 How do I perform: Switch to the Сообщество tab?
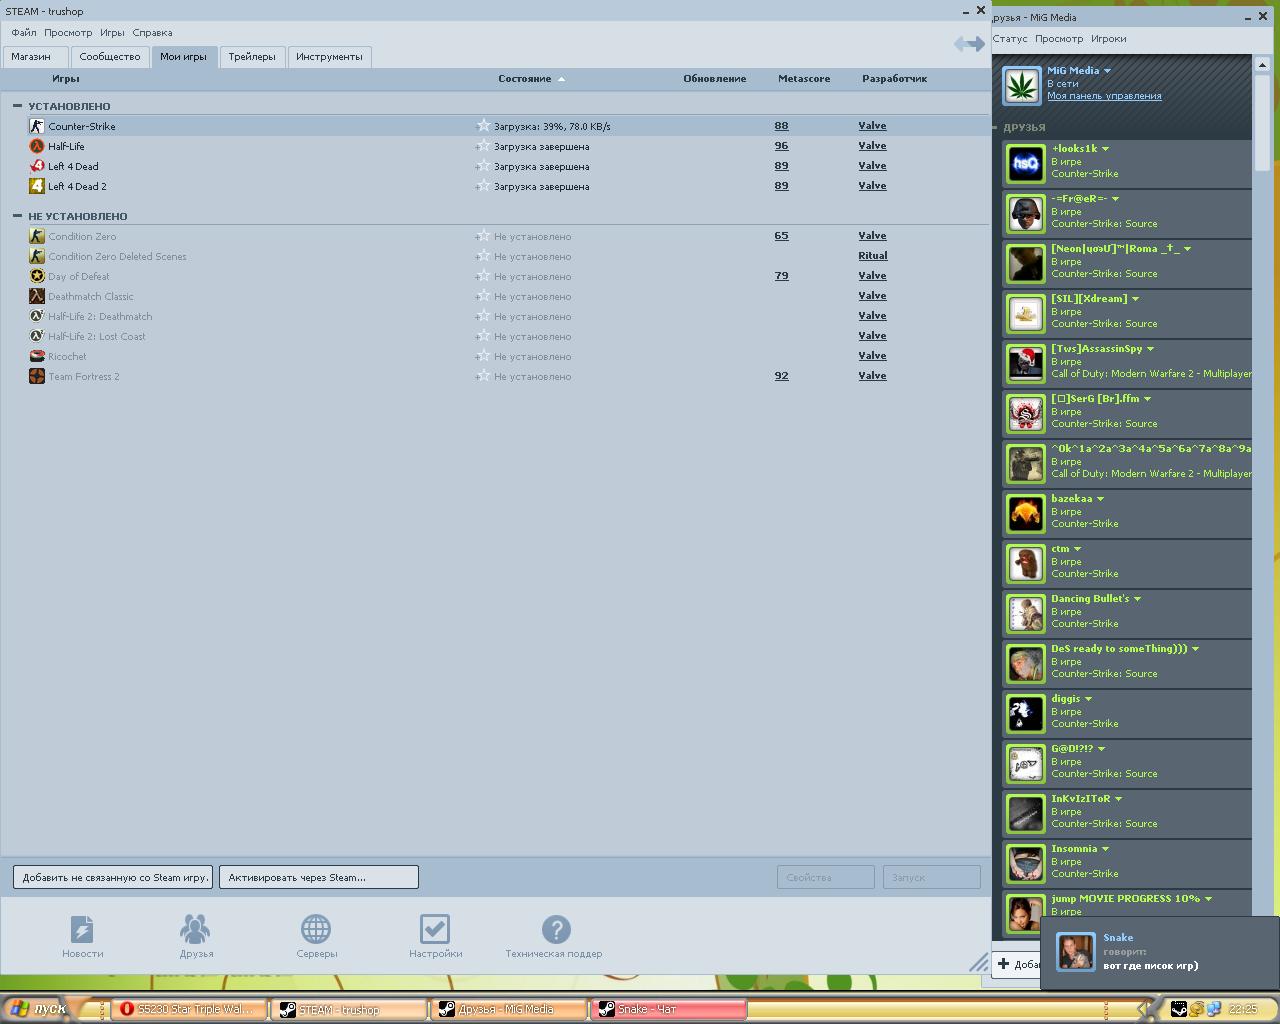coord(110,57)
